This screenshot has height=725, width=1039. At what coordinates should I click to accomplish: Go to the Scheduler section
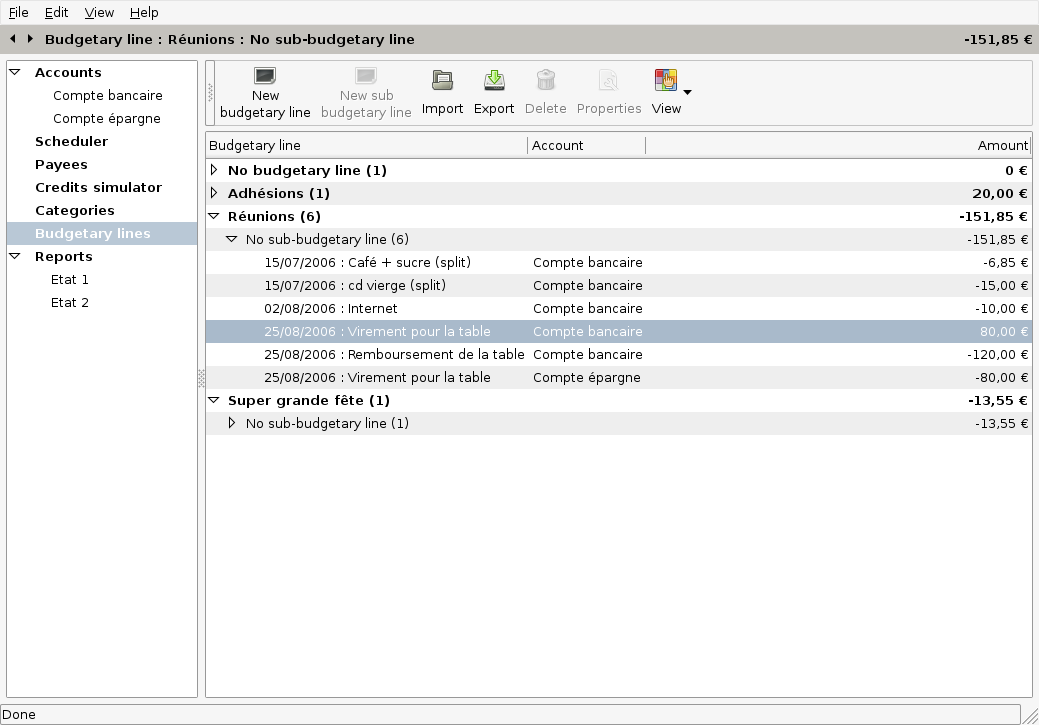pos(71,141)
